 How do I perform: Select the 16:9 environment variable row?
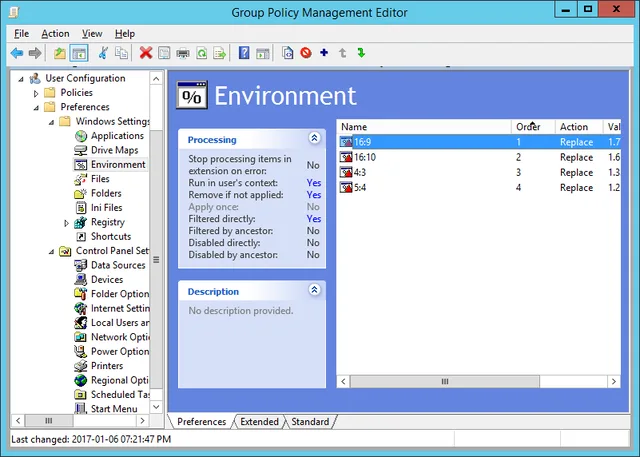tap(479, 142)
